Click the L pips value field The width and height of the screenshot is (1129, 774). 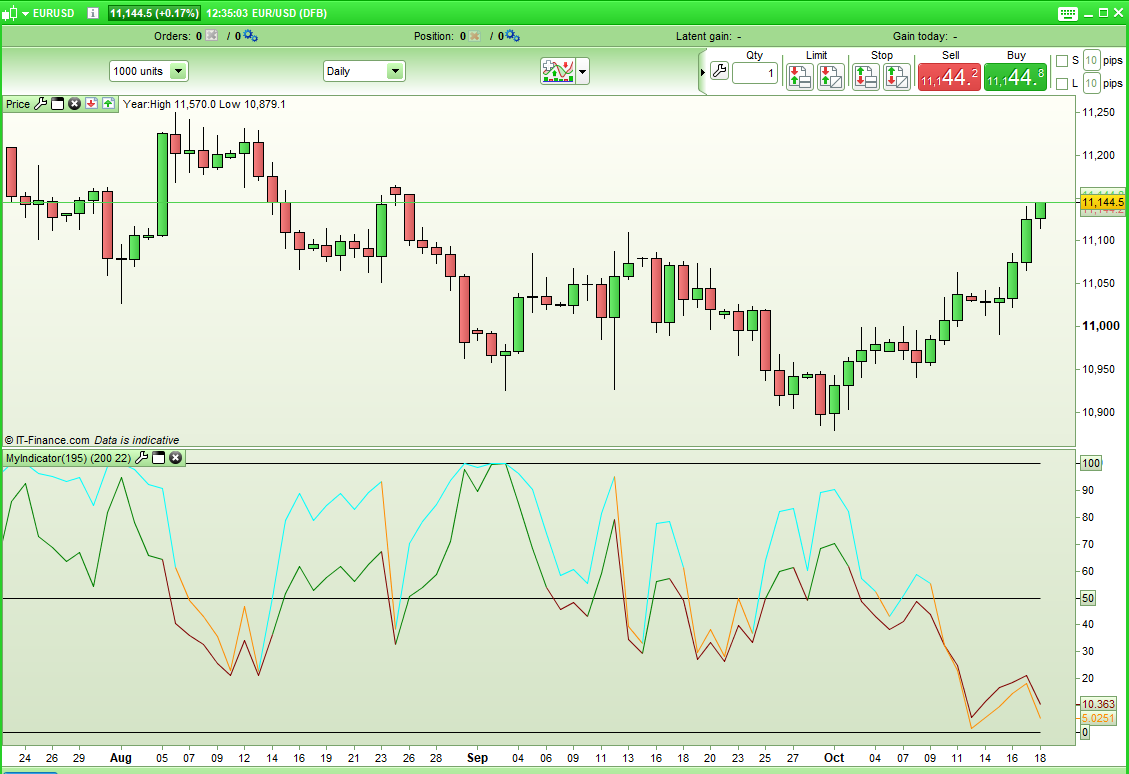(x=1091, y=84)
